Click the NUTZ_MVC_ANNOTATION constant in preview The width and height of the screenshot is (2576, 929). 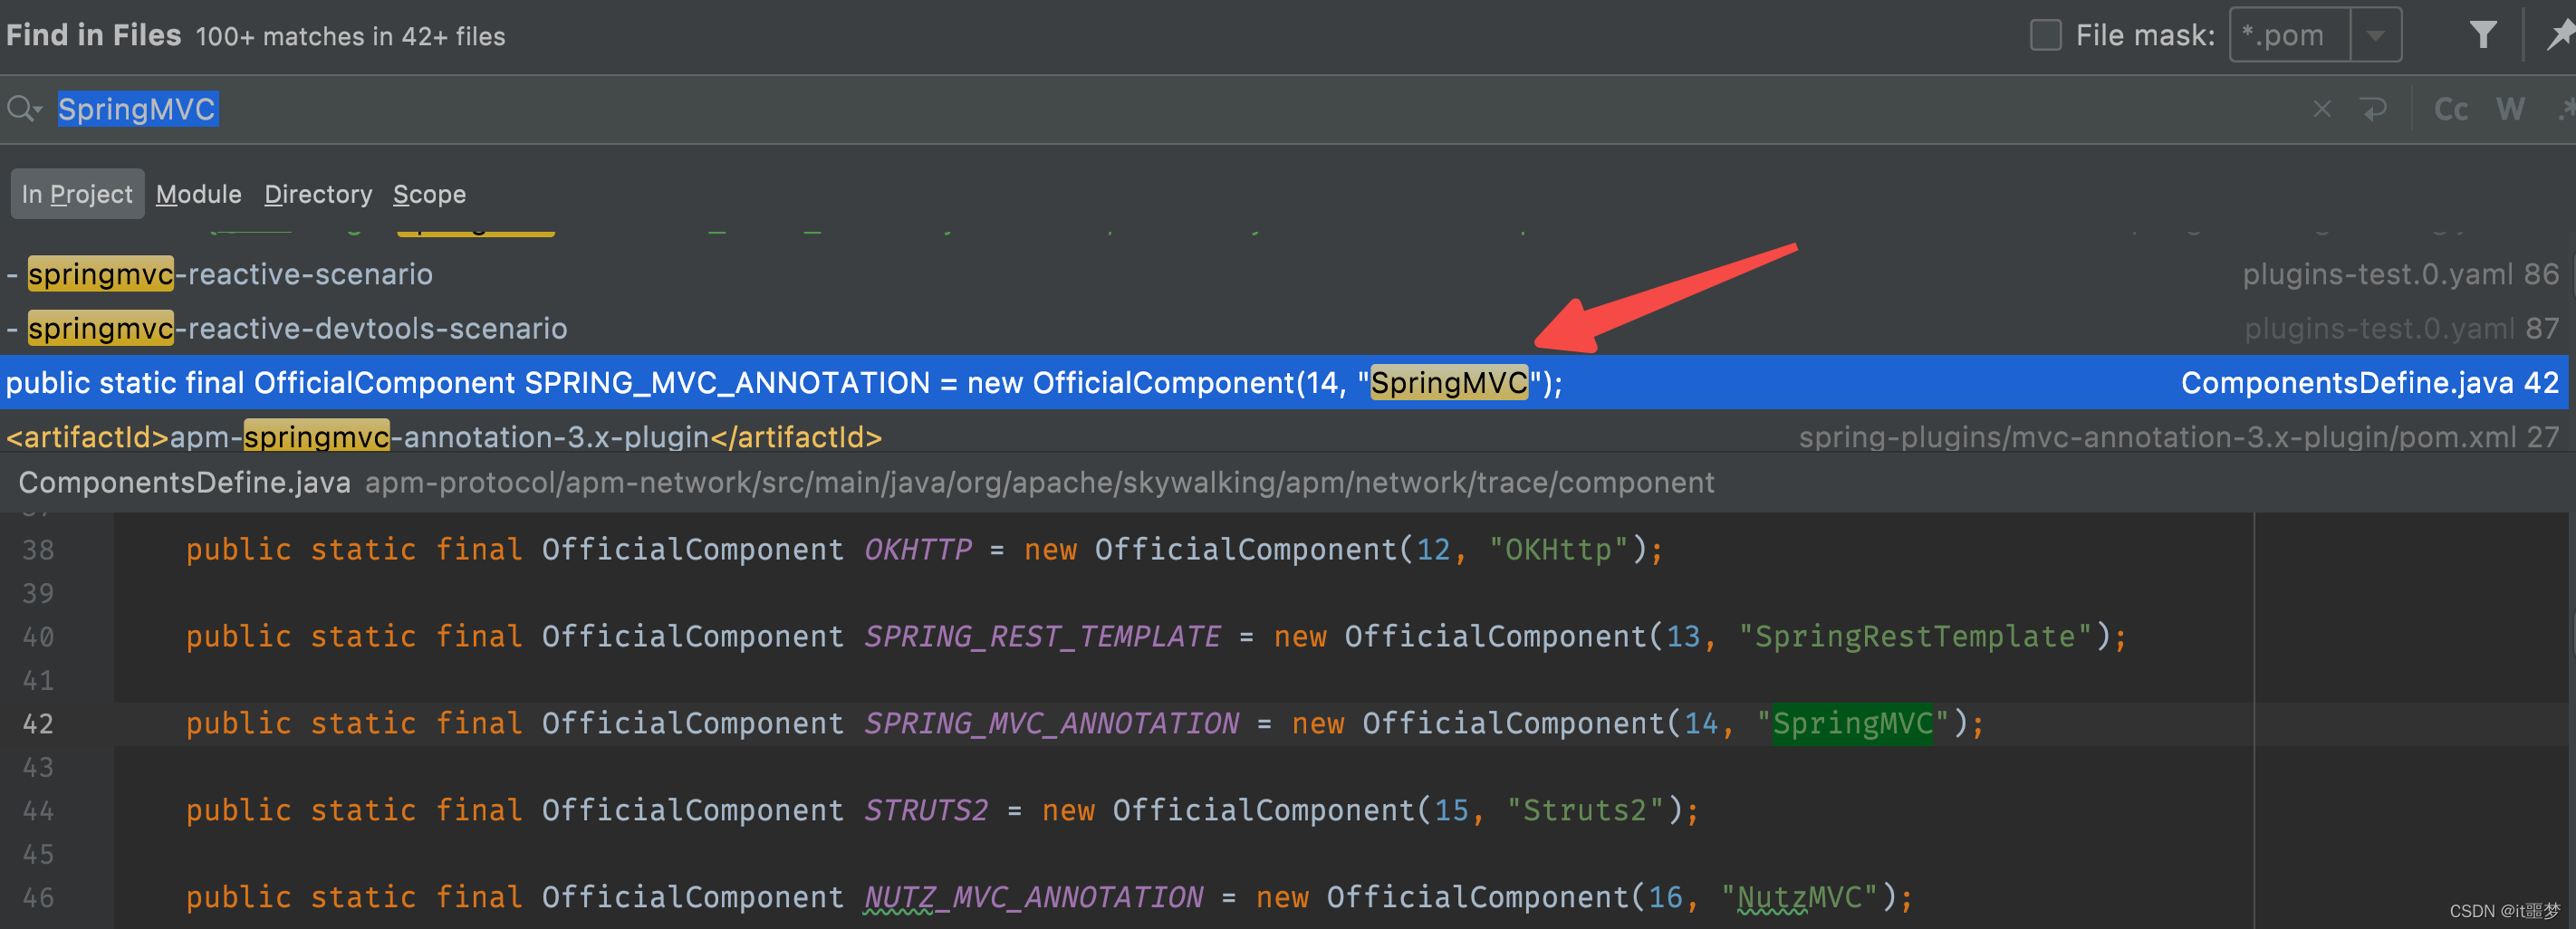[x=1033, y=898]
